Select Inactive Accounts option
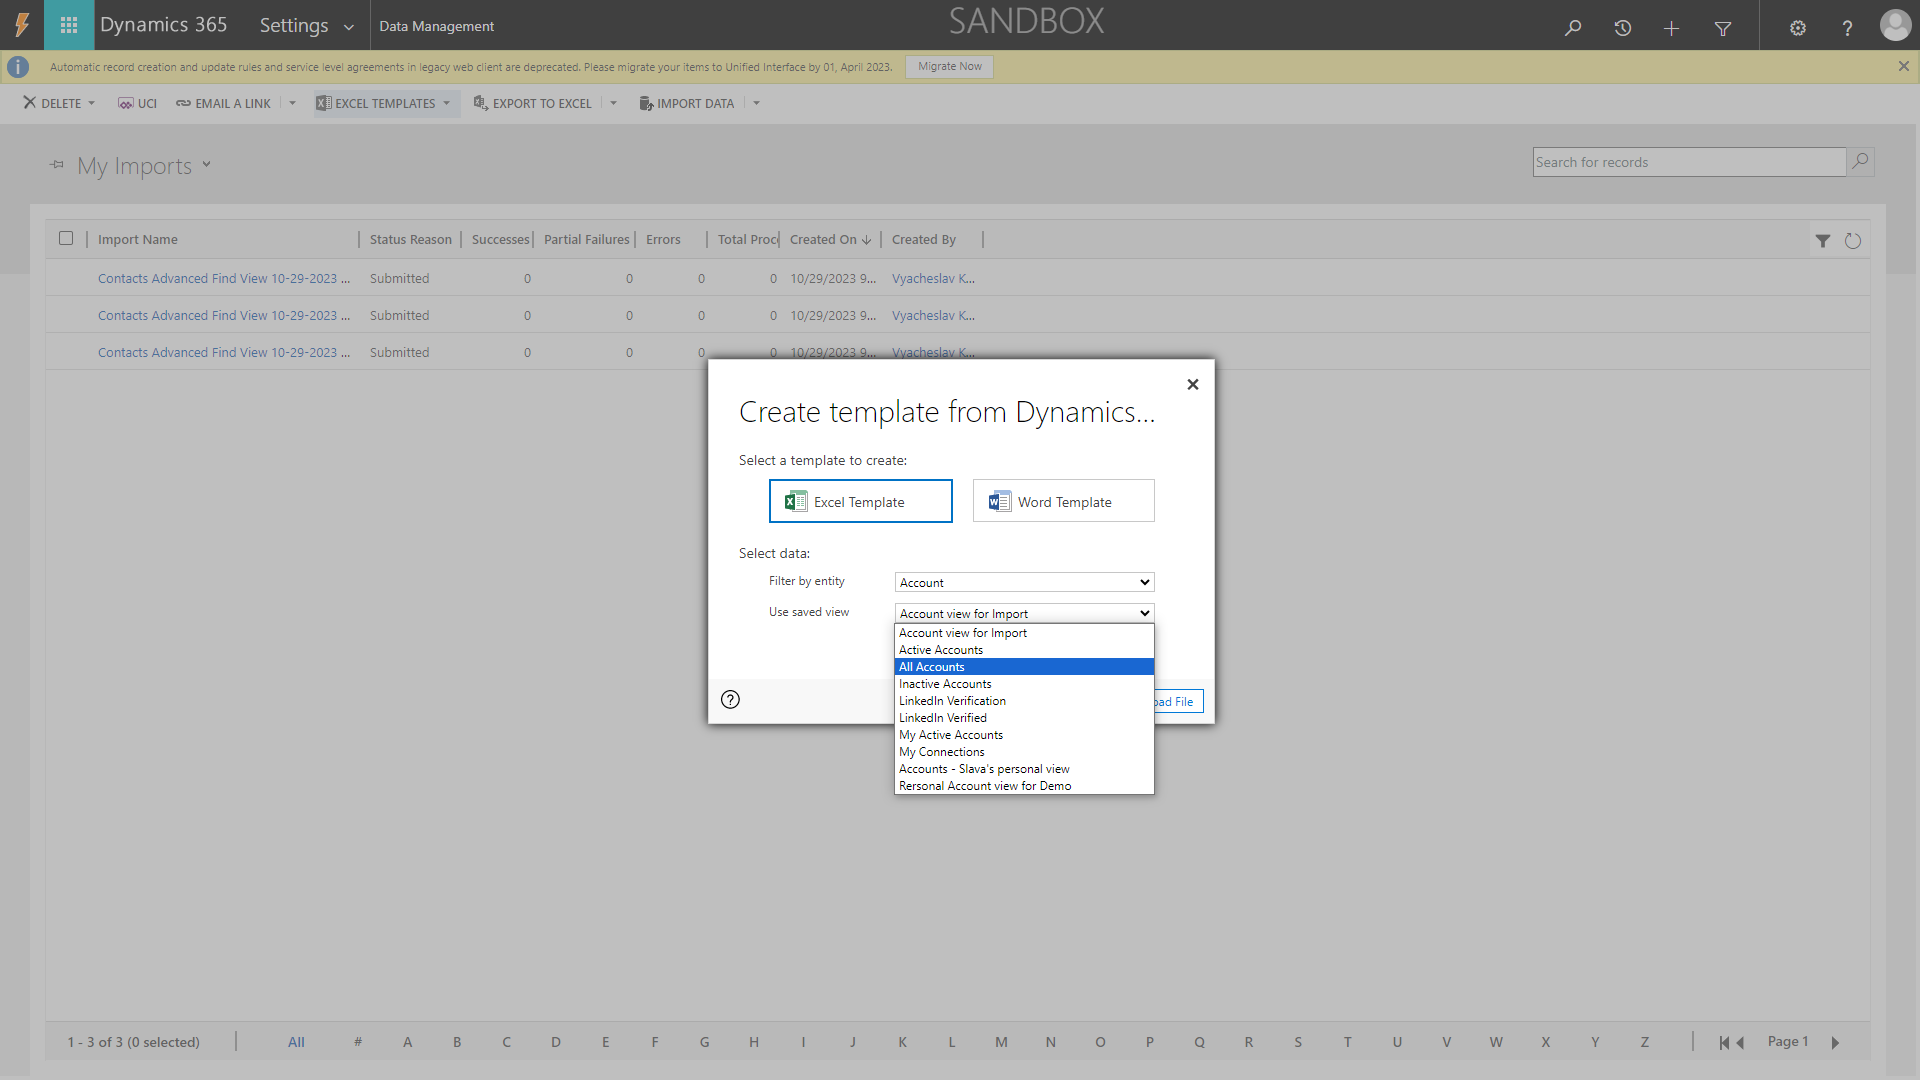This screenshot has width=1920, height=1080. [1024, 684]
